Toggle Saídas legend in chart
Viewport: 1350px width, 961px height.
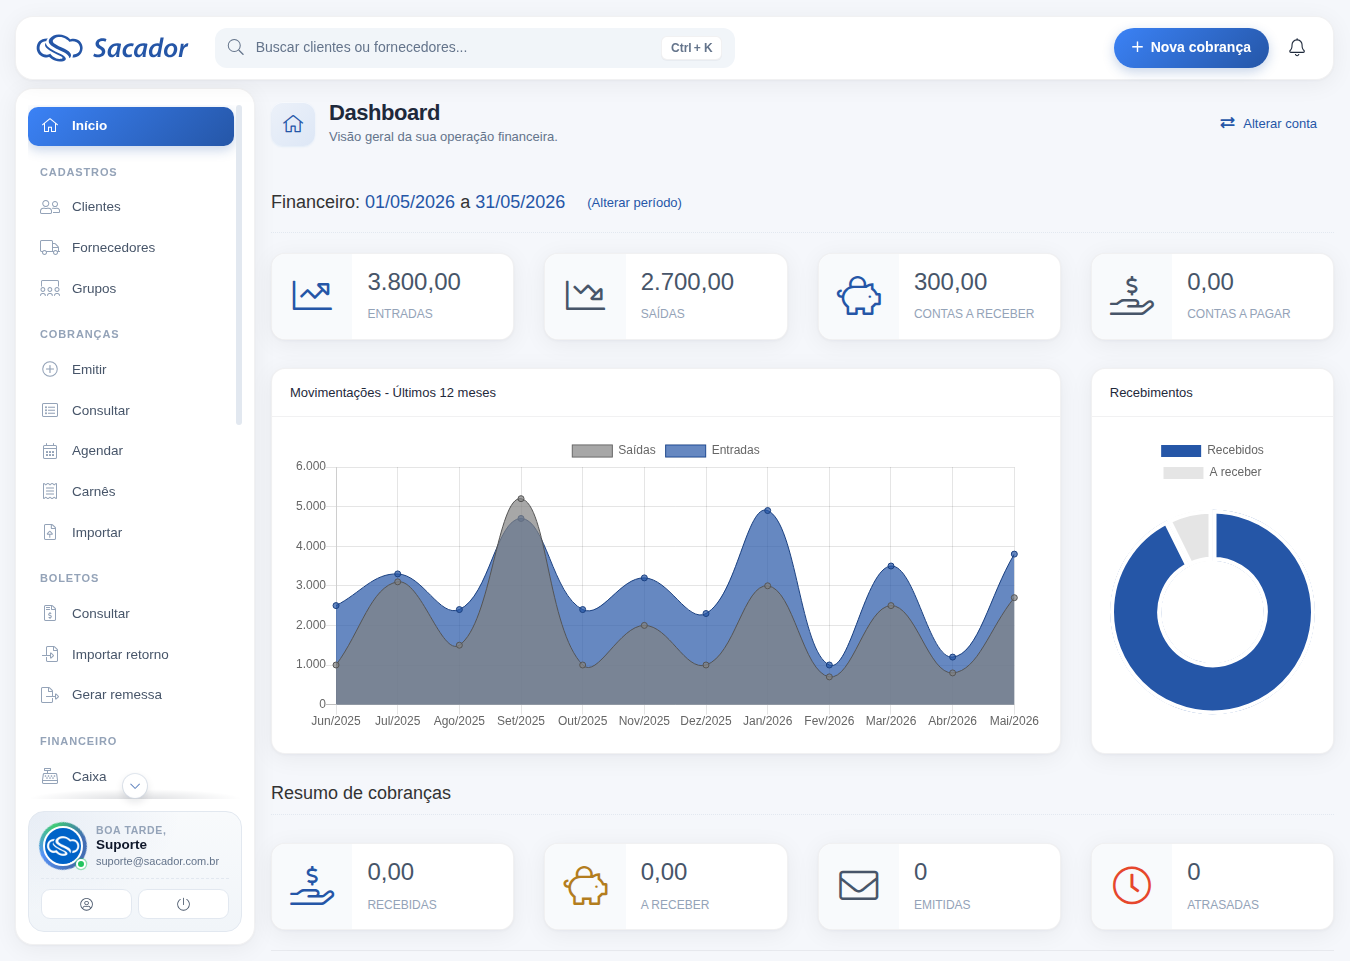[x=613, y=450]
